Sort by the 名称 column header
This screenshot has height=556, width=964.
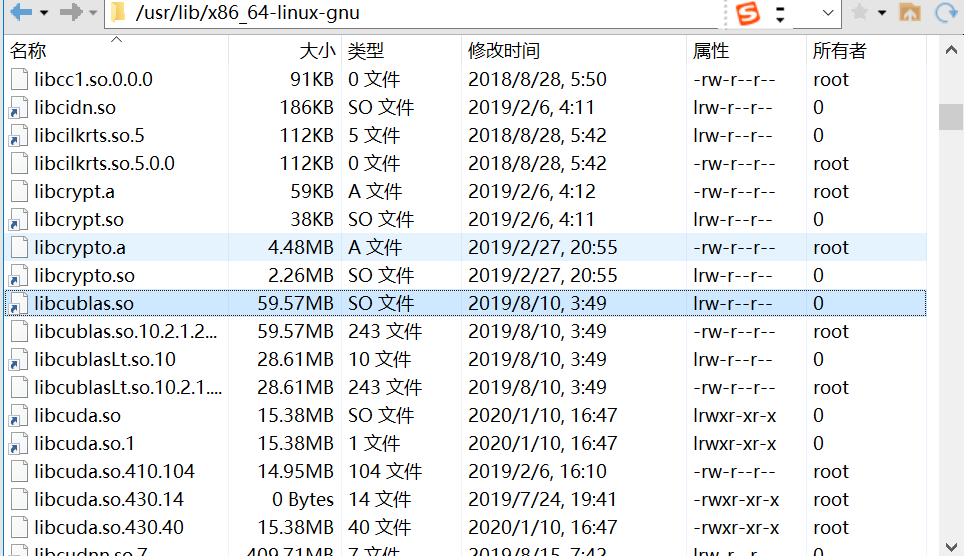(116, 50)
